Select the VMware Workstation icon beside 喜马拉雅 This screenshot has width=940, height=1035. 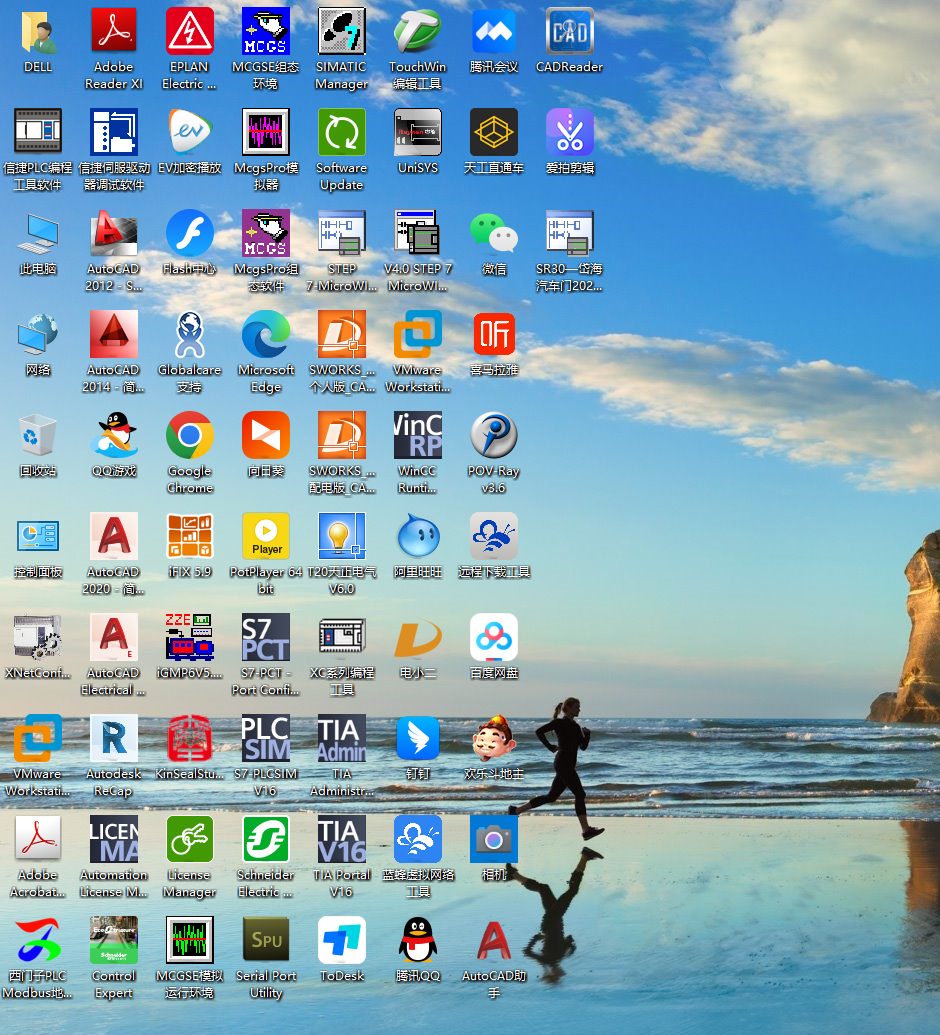point(418,335)
